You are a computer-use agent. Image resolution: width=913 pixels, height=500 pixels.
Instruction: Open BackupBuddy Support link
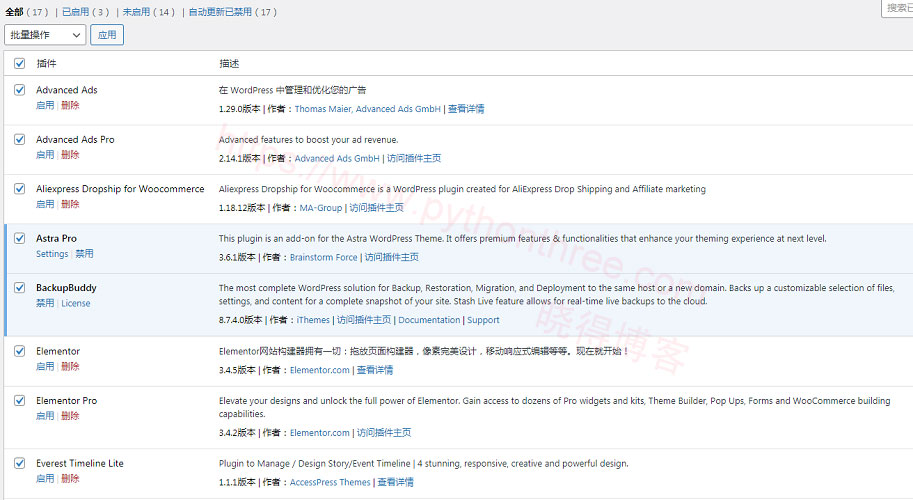(x=483, y=320)
